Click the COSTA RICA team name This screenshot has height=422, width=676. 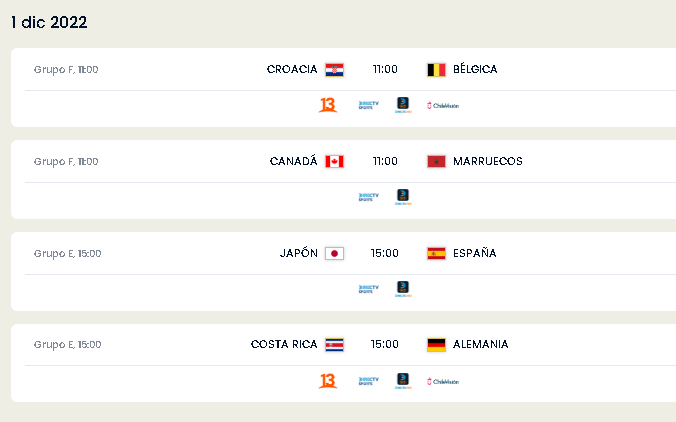point(284,344)
